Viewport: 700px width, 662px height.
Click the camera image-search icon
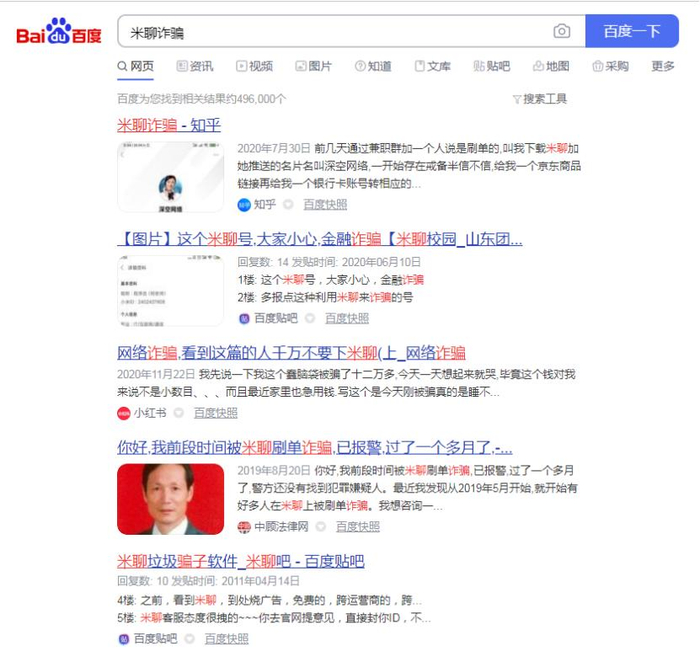pos(562,31)
